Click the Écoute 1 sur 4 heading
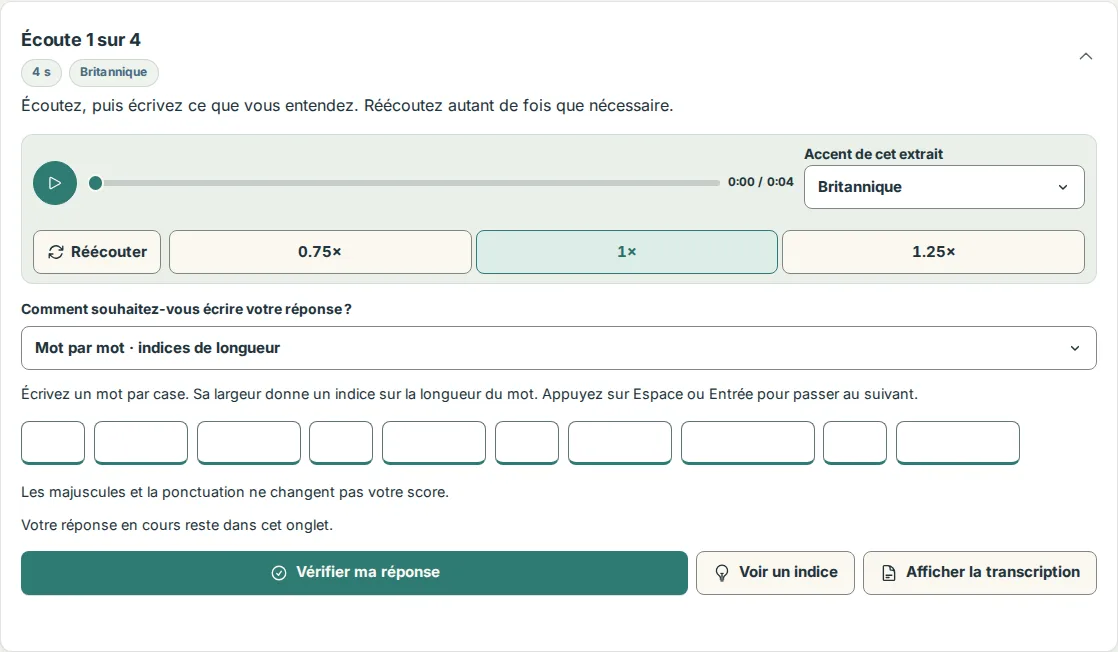Viewport: 1118px width, 652px height. tap(81, 40)
